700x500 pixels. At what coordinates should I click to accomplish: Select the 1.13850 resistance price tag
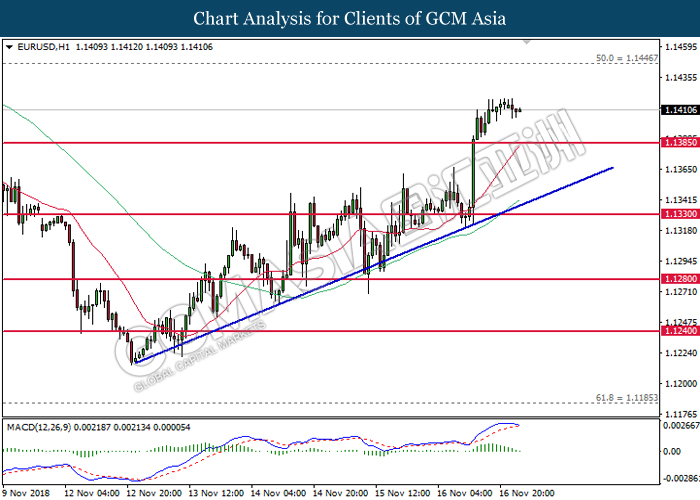click(x=679, y=143)
